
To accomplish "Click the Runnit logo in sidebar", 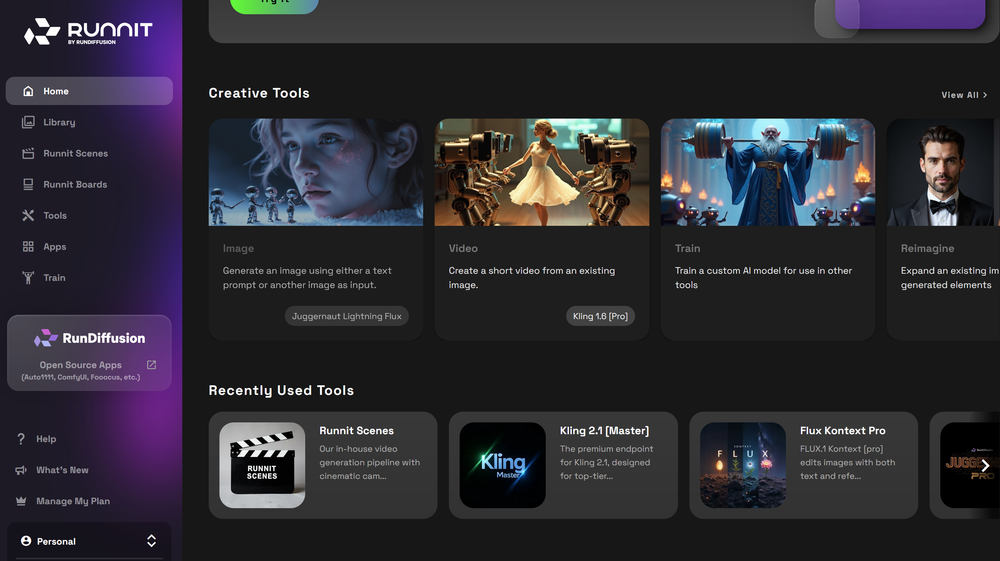I will 88,32.
